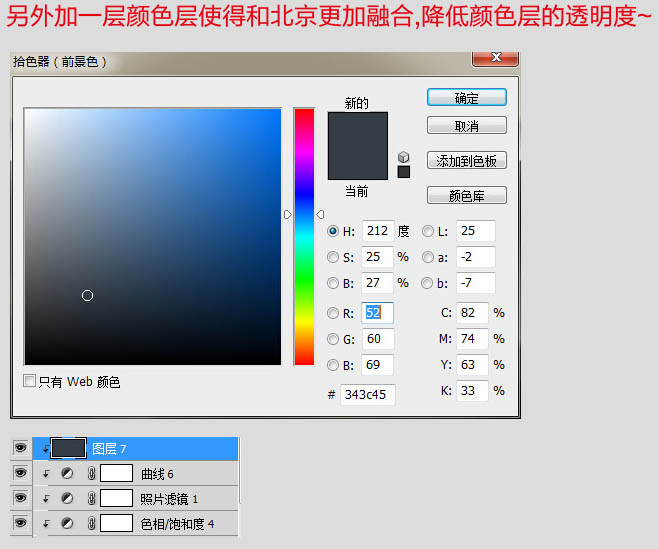Click the blue field showing 69
Screen dimensions: 659x549
(x=378, y=365)
